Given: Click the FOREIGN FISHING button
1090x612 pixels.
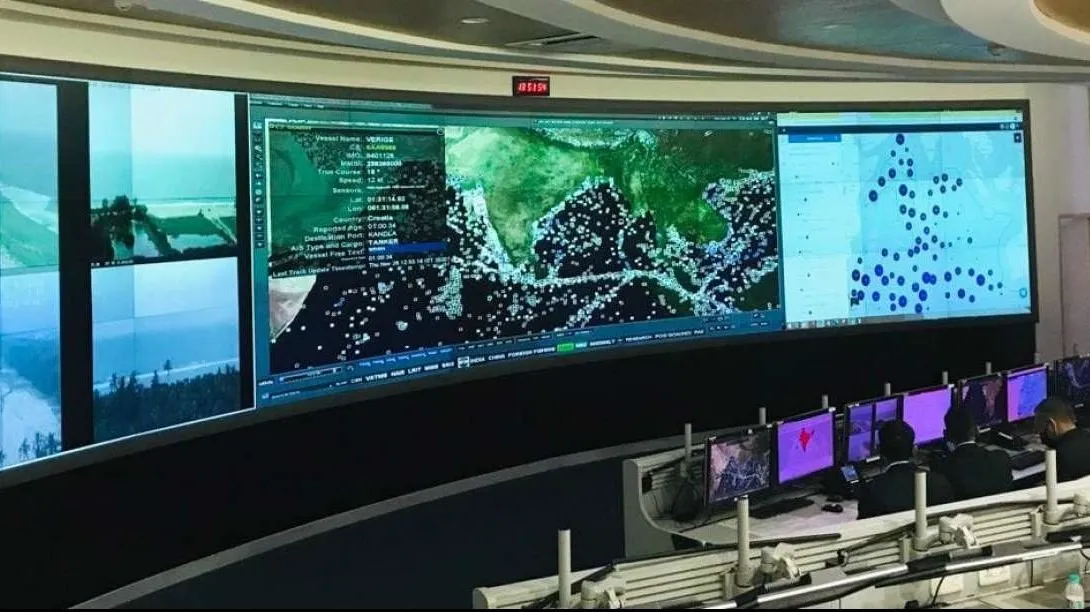Looking at the screenshot, I should pos(531,352).
